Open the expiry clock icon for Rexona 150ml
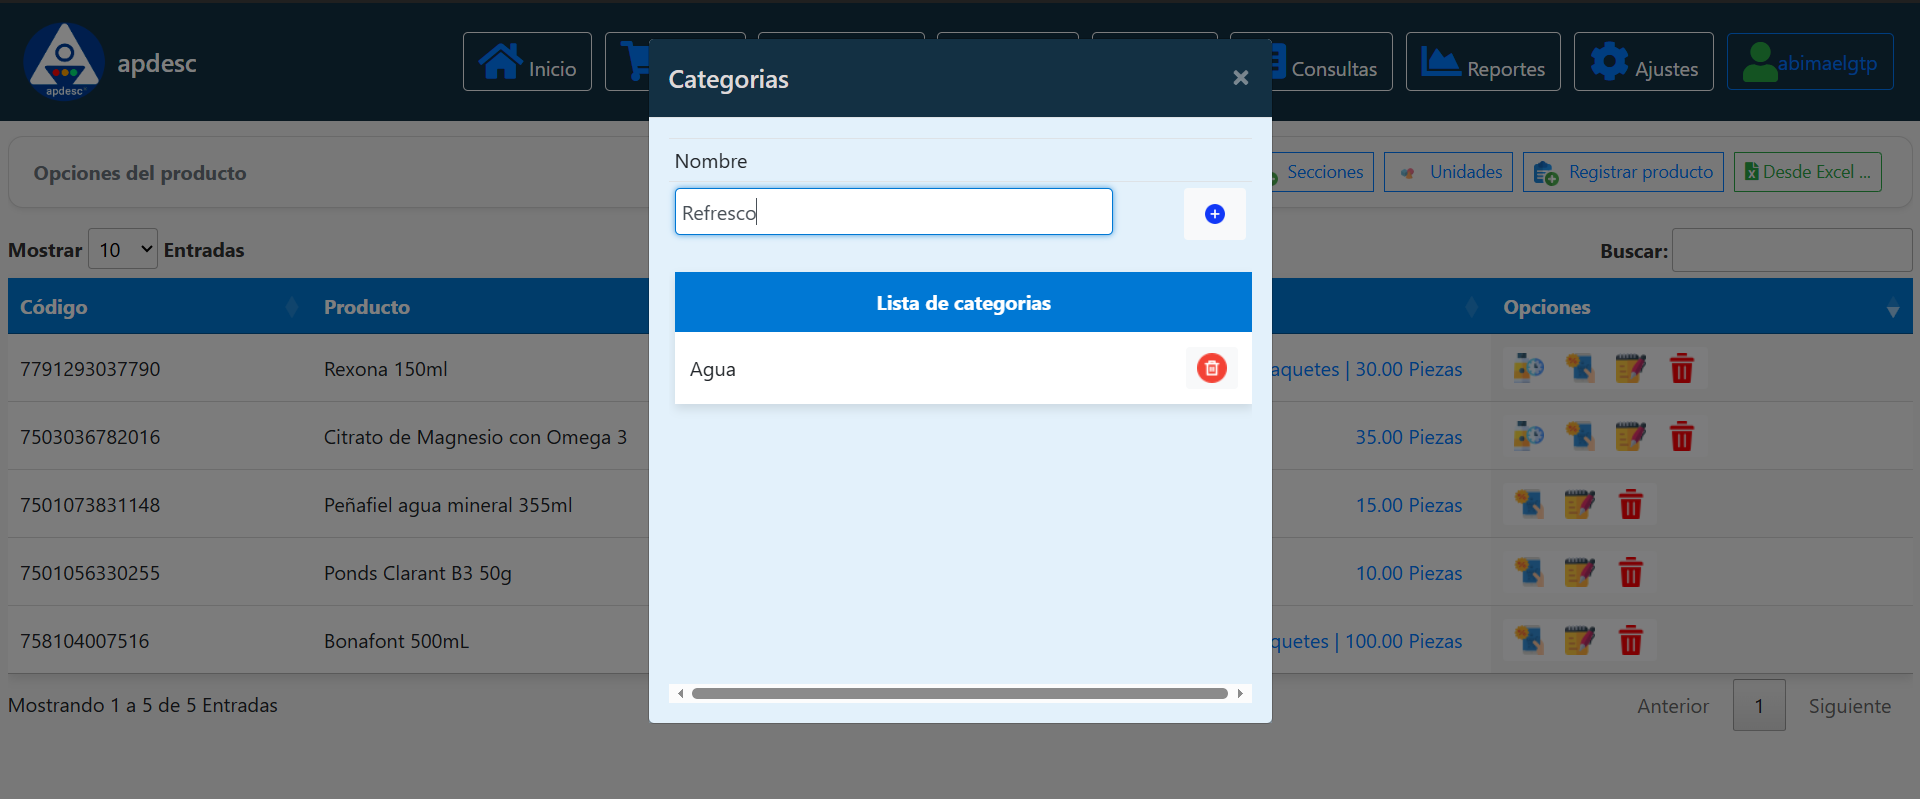 pos(1528,368)
